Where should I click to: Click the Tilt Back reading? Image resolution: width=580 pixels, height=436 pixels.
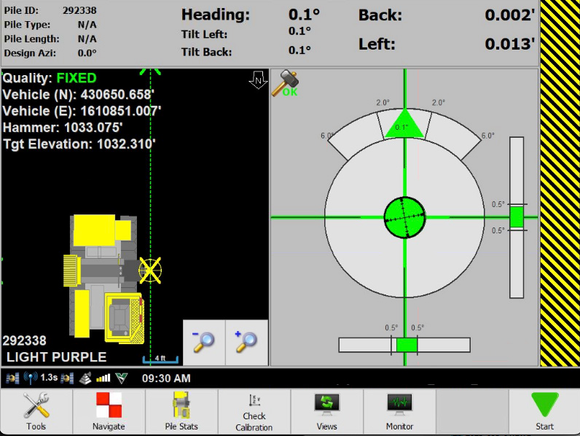point(300,50)
